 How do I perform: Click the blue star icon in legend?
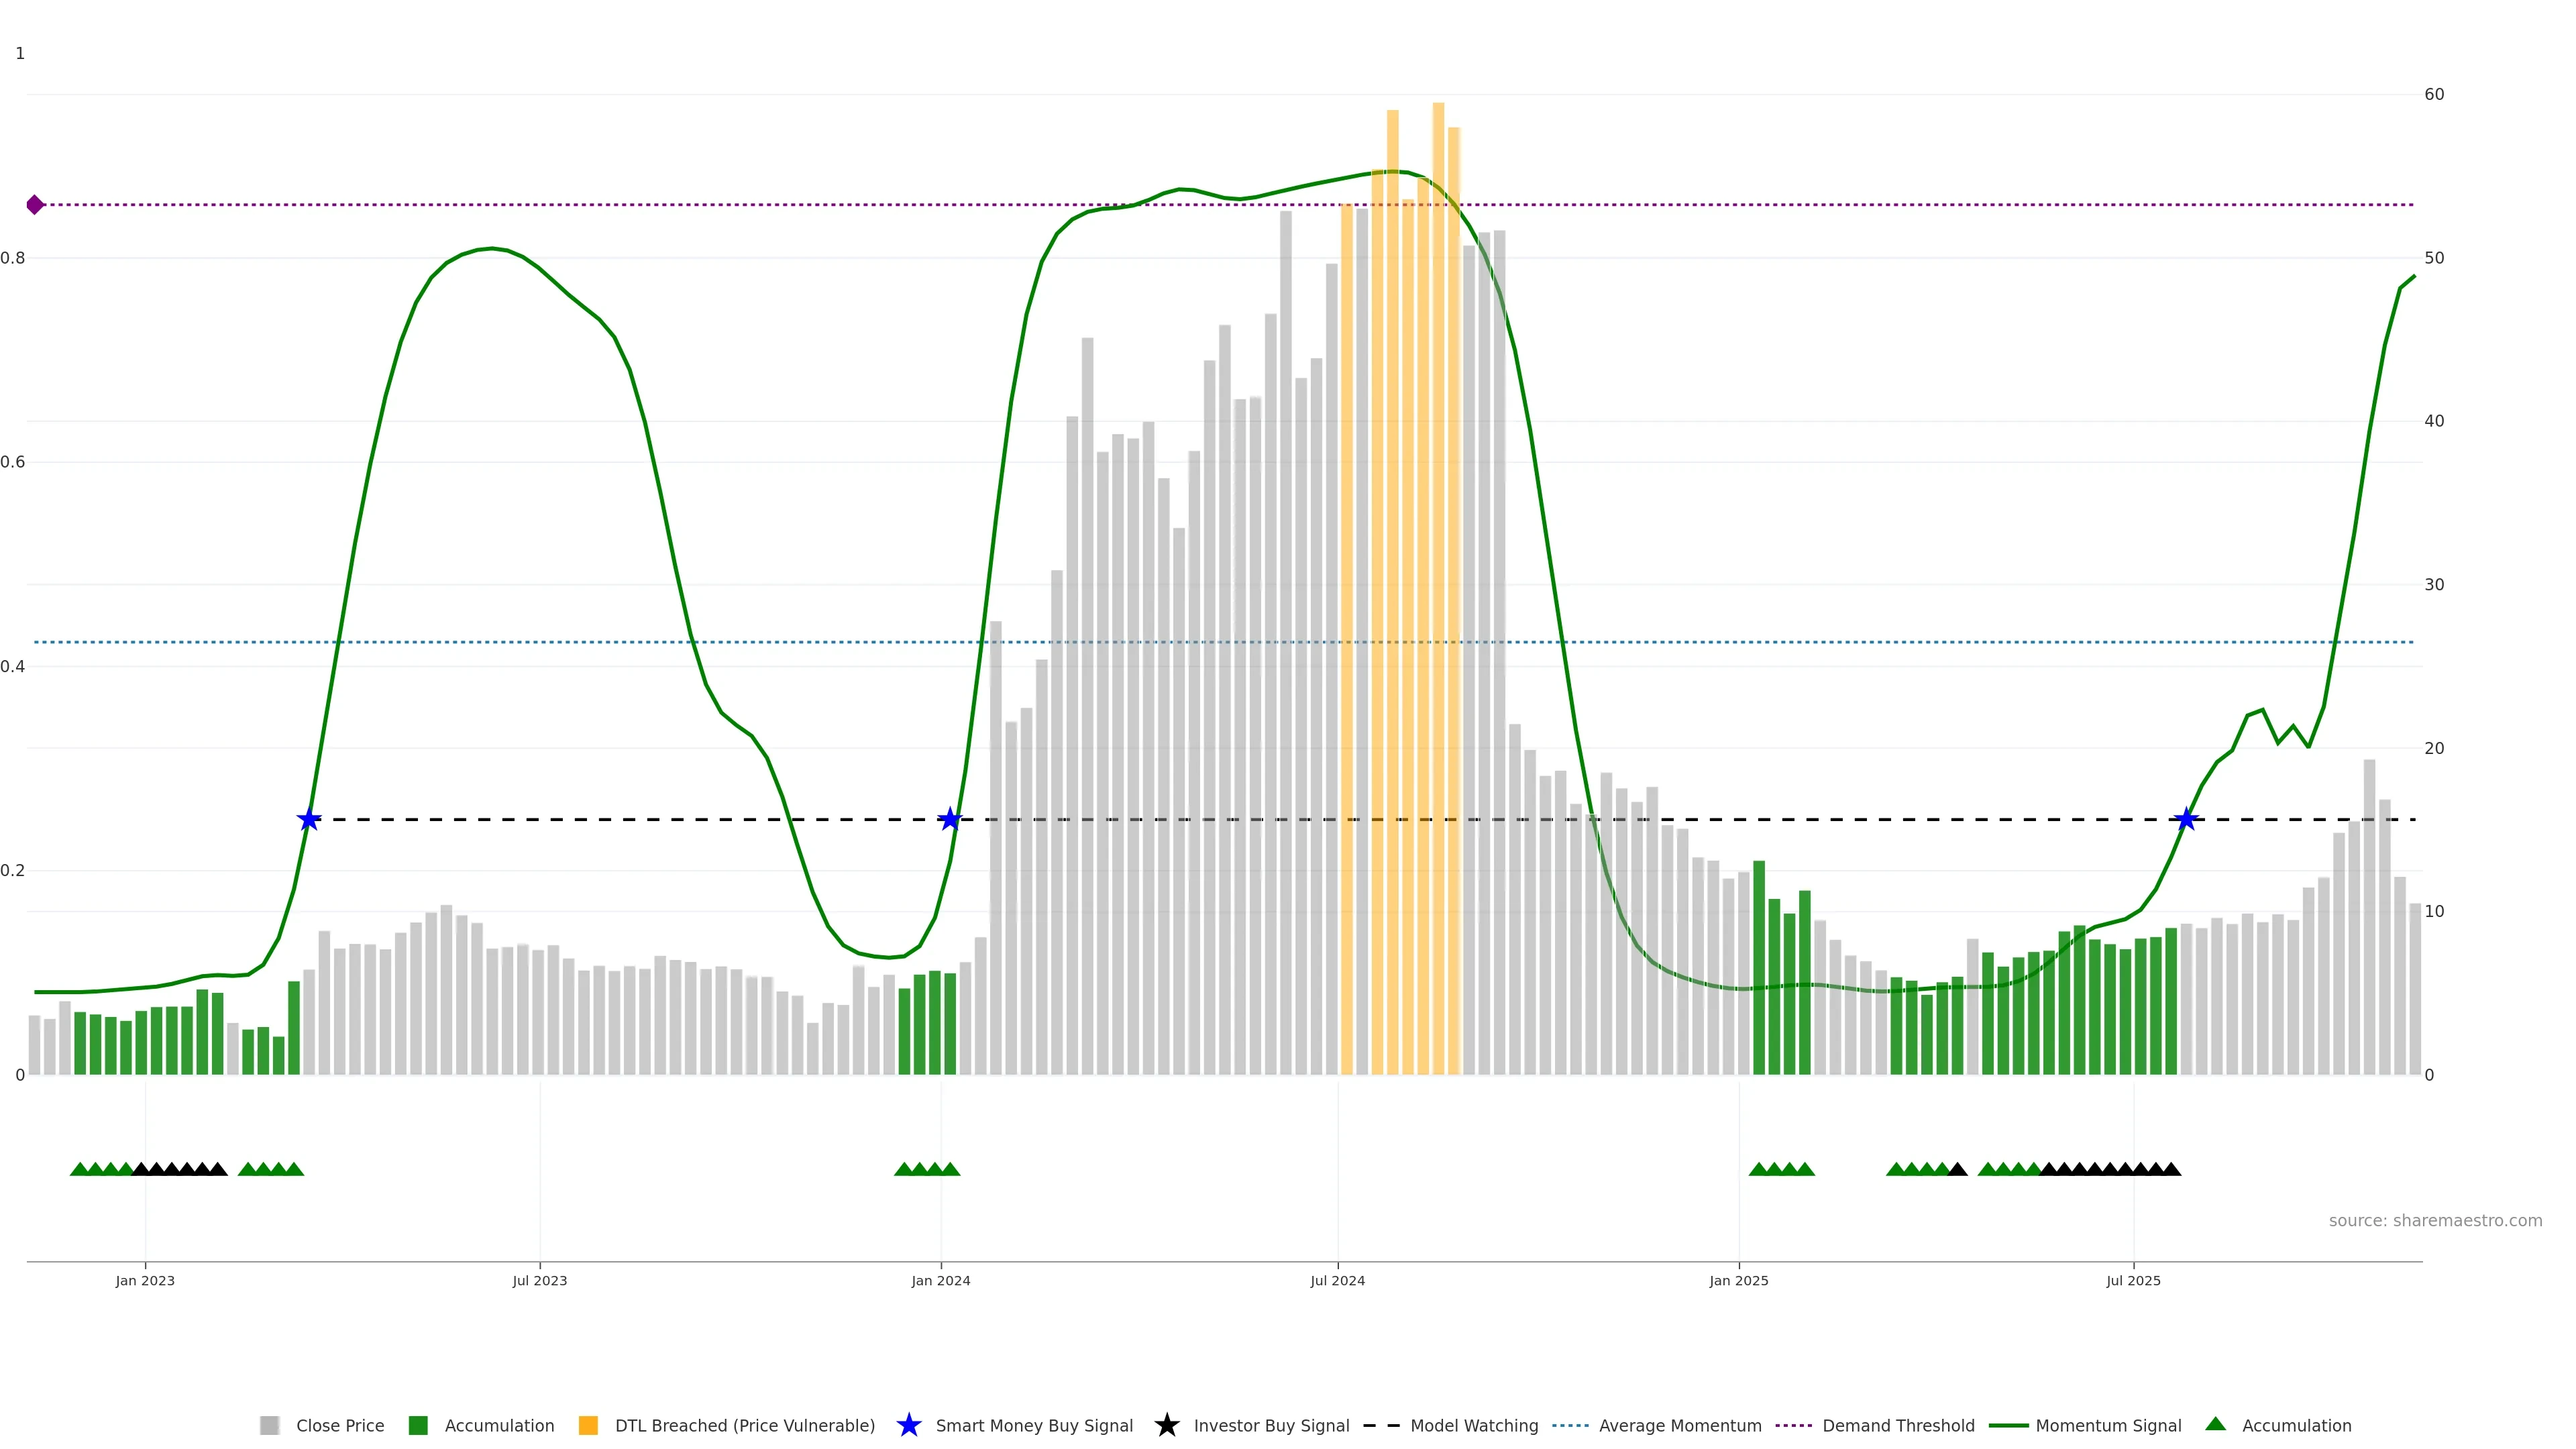click(908, 1426)
